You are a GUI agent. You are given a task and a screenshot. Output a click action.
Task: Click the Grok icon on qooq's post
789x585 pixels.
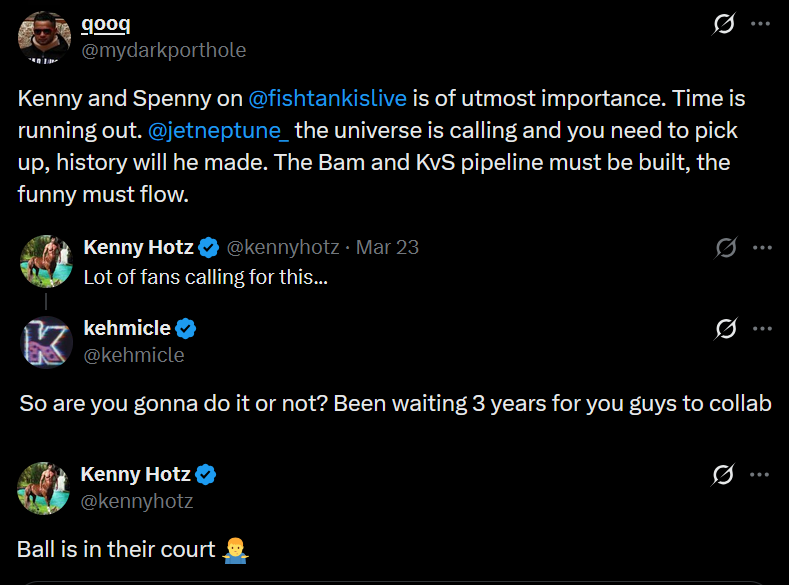(x=724, y=25)
